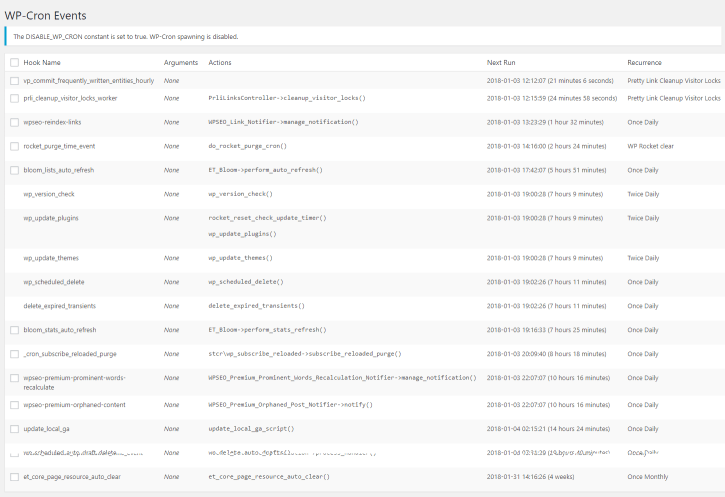Check the _cron_subscribe_reloaded_purge checkbox
The height and width of the screenshot is (497, 725).
click(14, 354)
